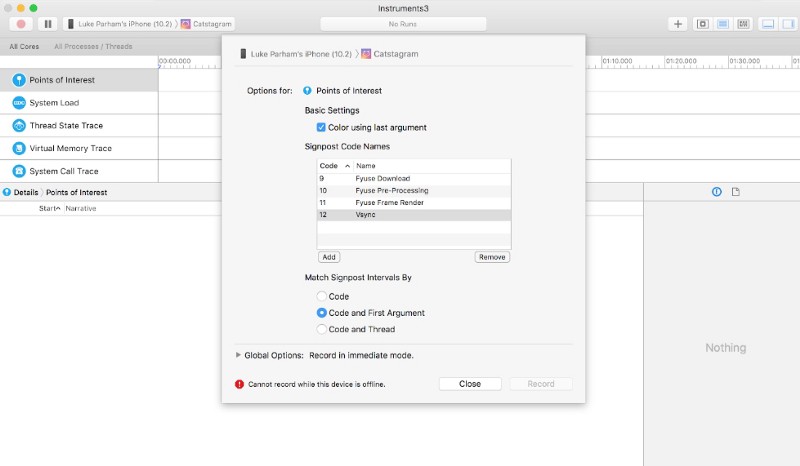Toggle Color using last argument checkbox

click(321, 128)
